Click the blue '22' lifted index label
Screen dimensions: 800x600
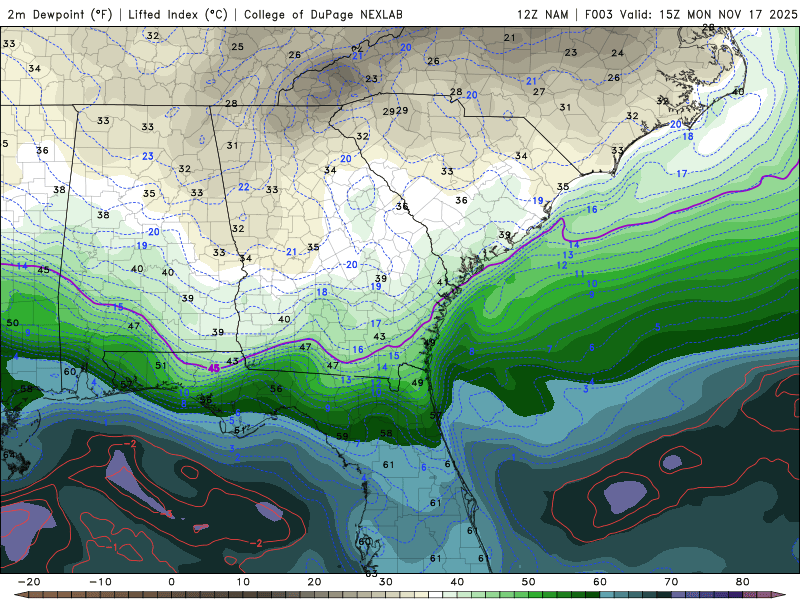244,187
